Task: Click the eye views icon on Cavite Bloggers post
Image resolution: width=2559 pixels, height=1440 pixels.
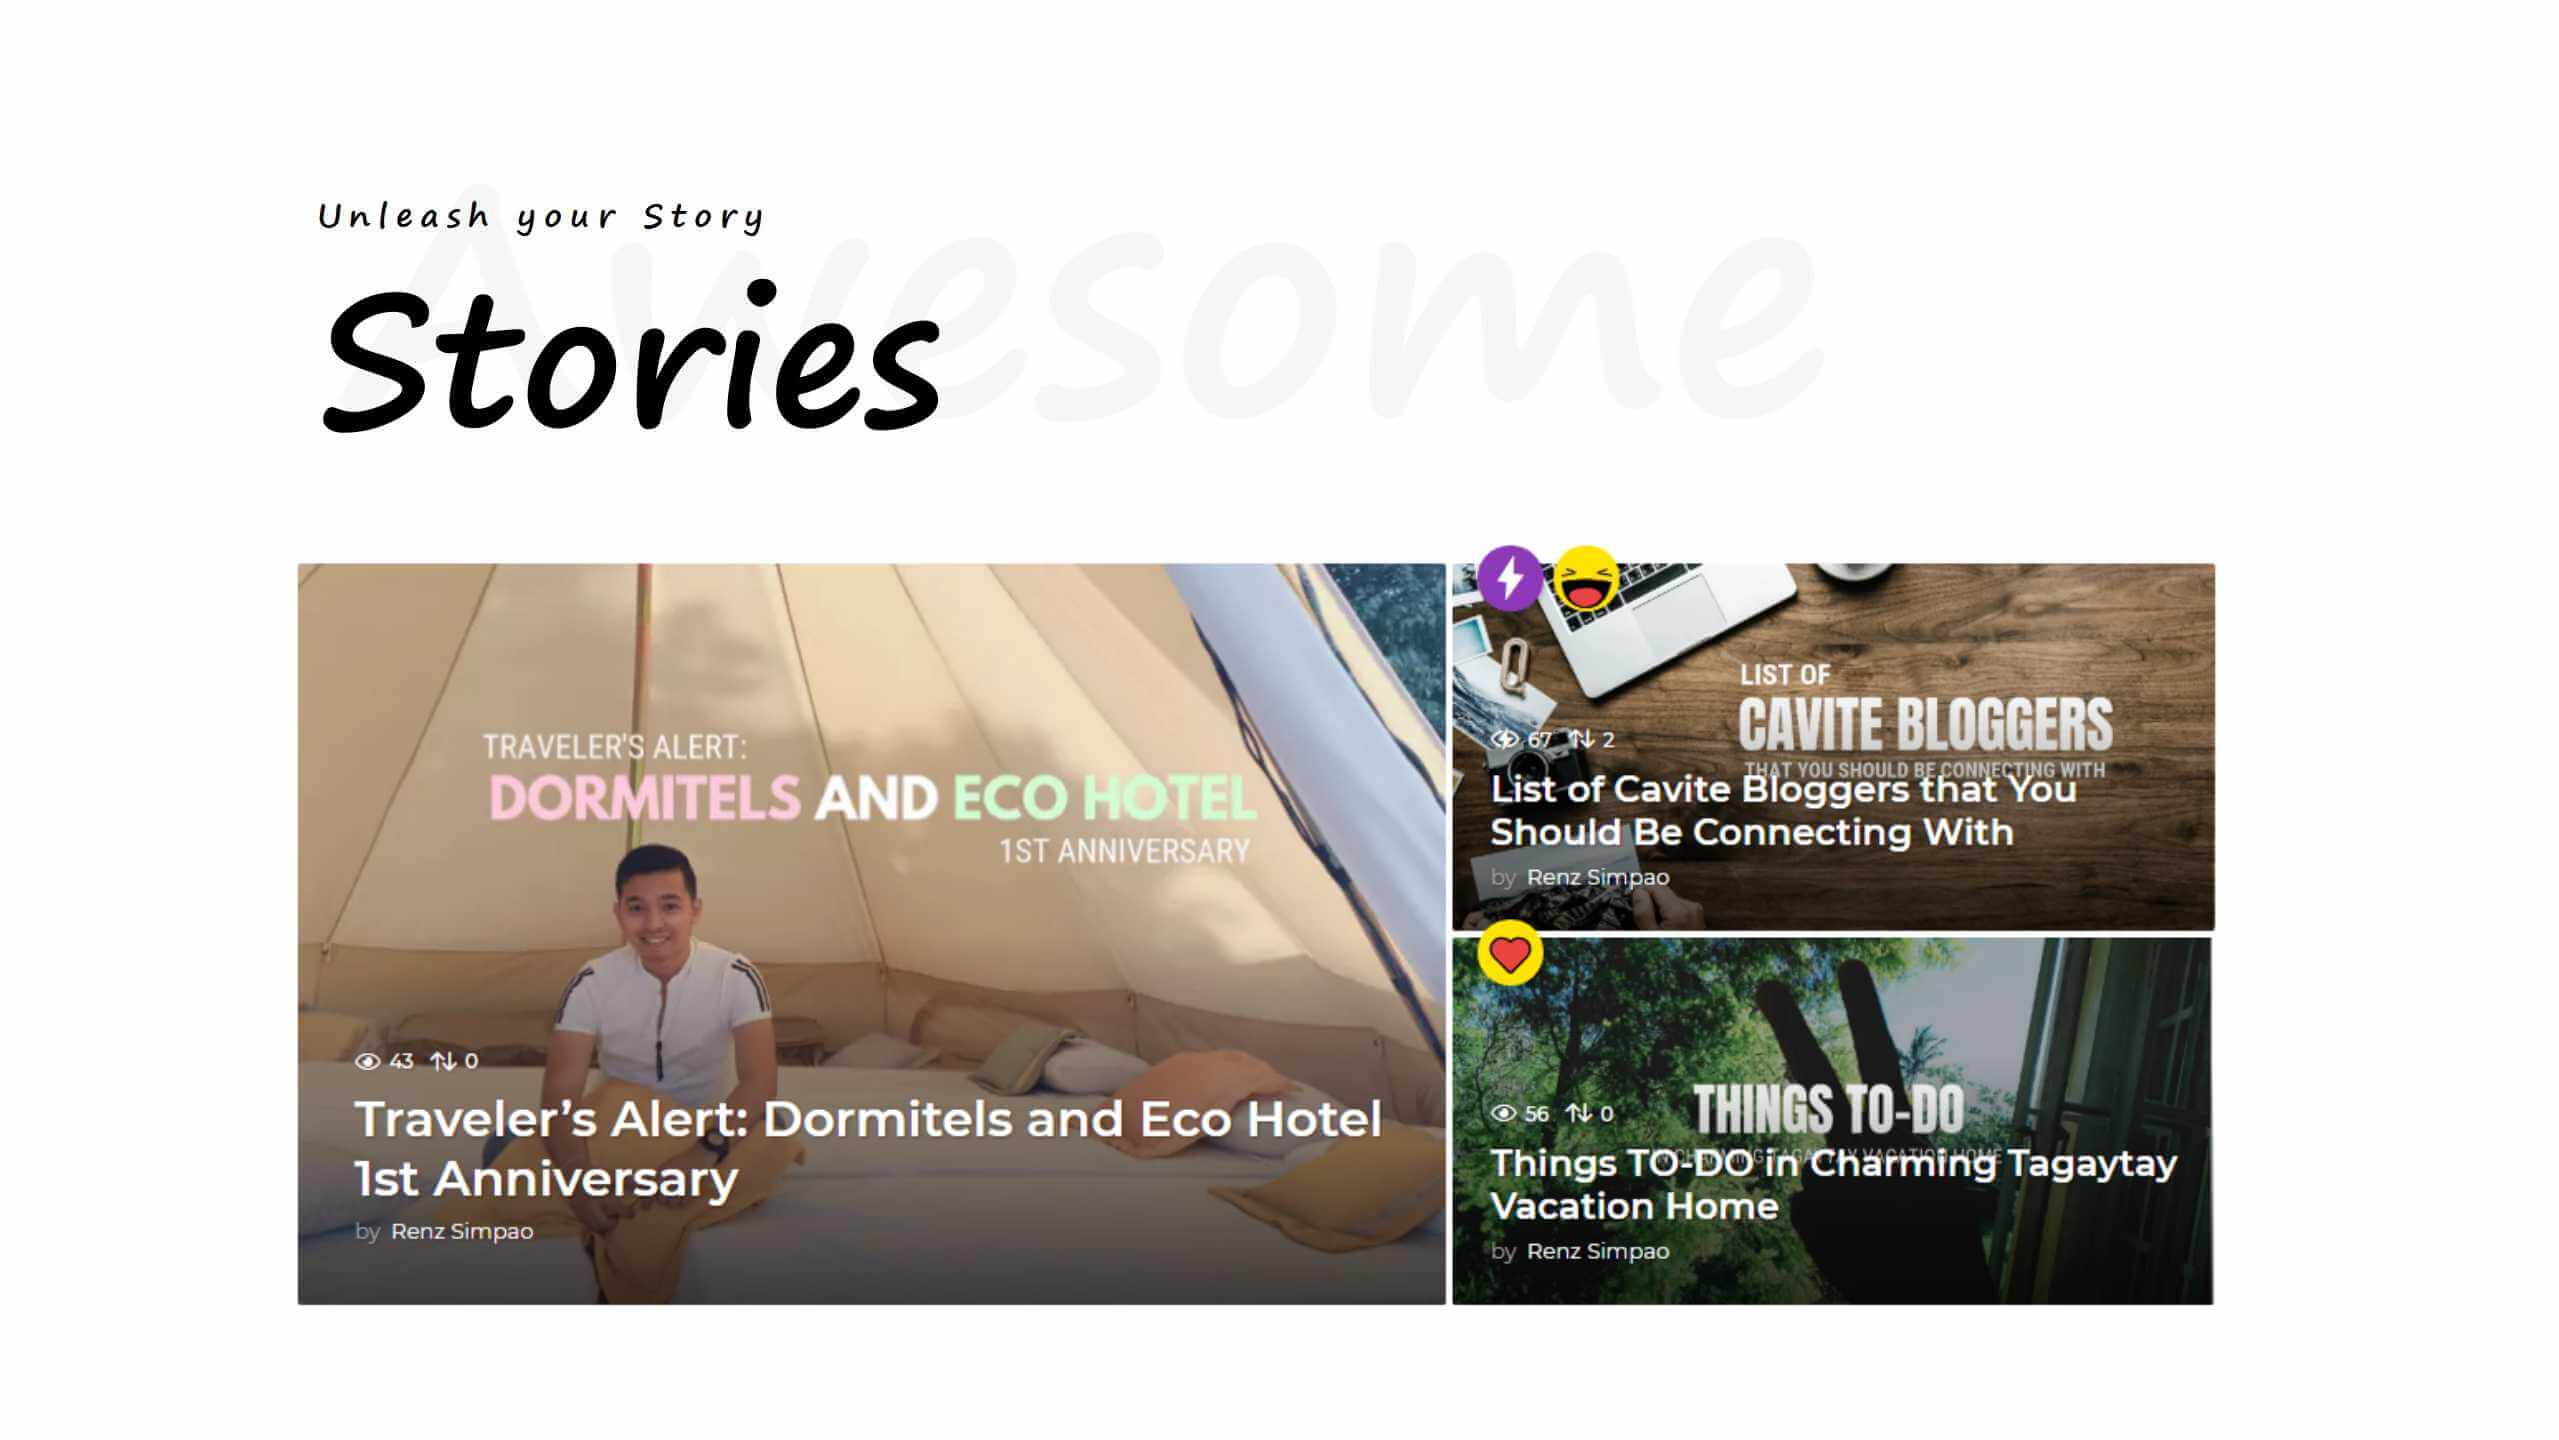Action: (x=1504, y=740)
